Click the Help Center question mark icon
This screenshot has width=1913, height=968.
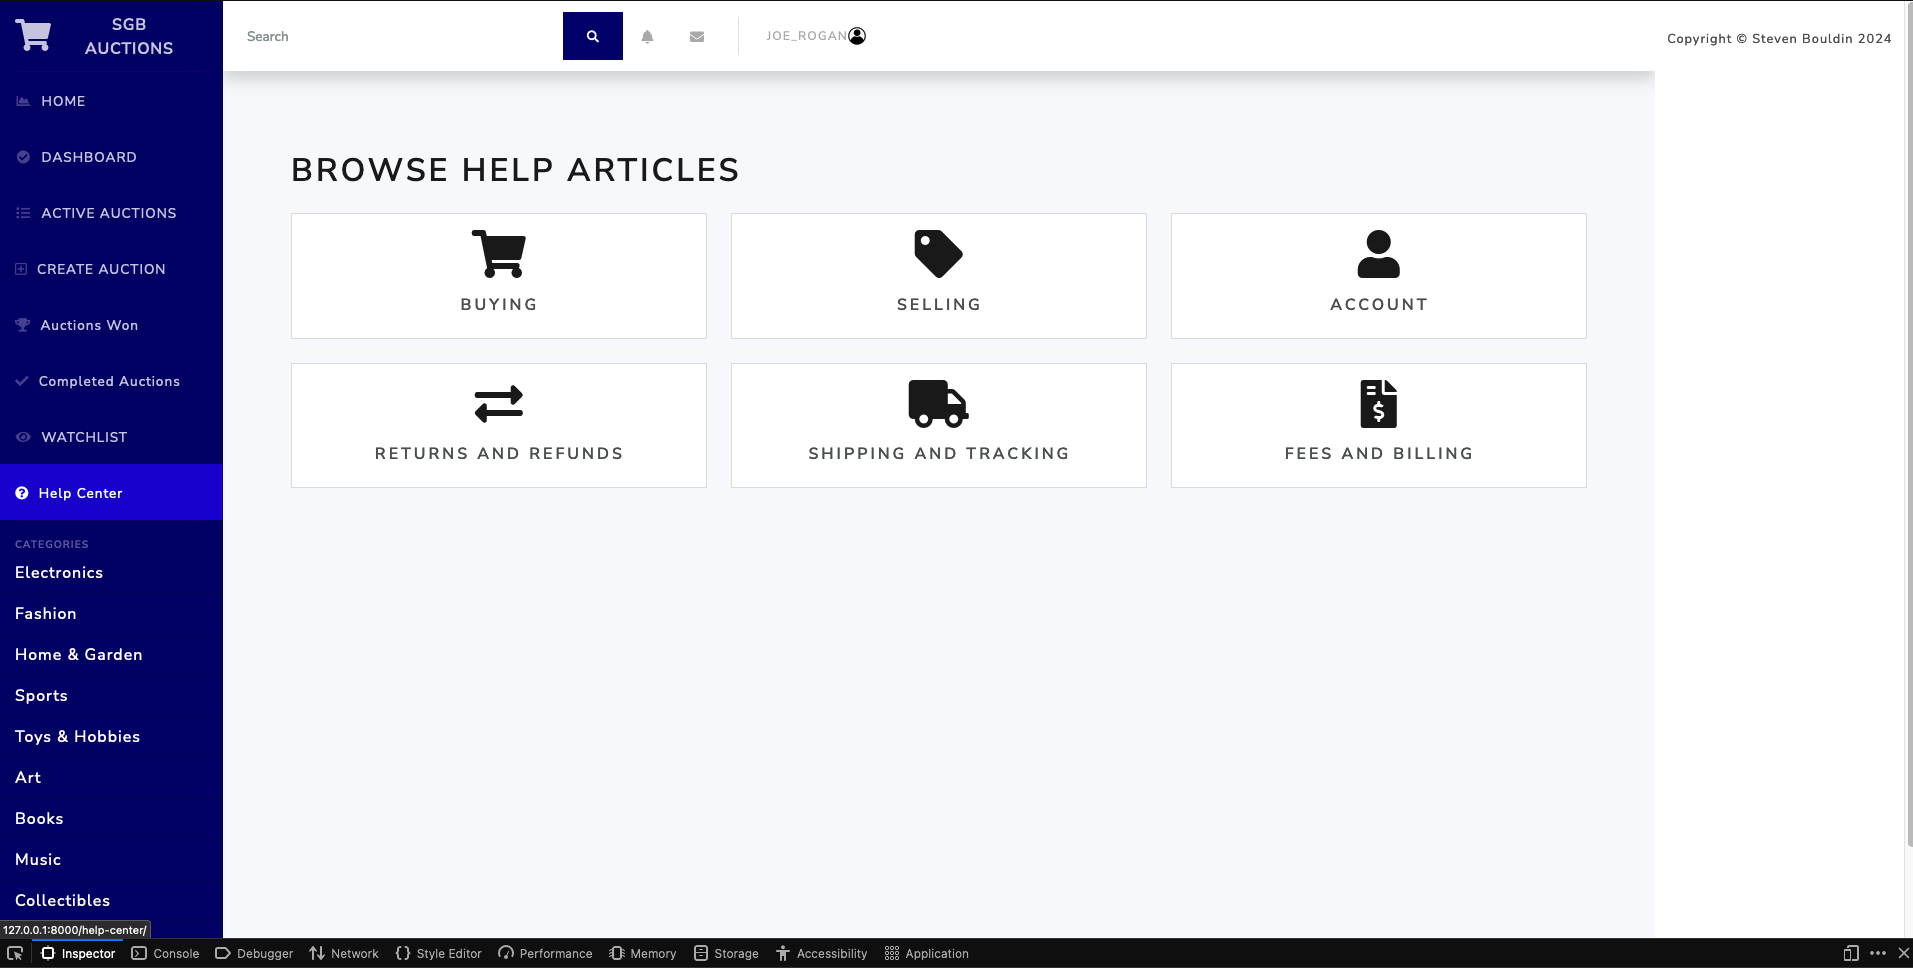[x=22, y=493]
